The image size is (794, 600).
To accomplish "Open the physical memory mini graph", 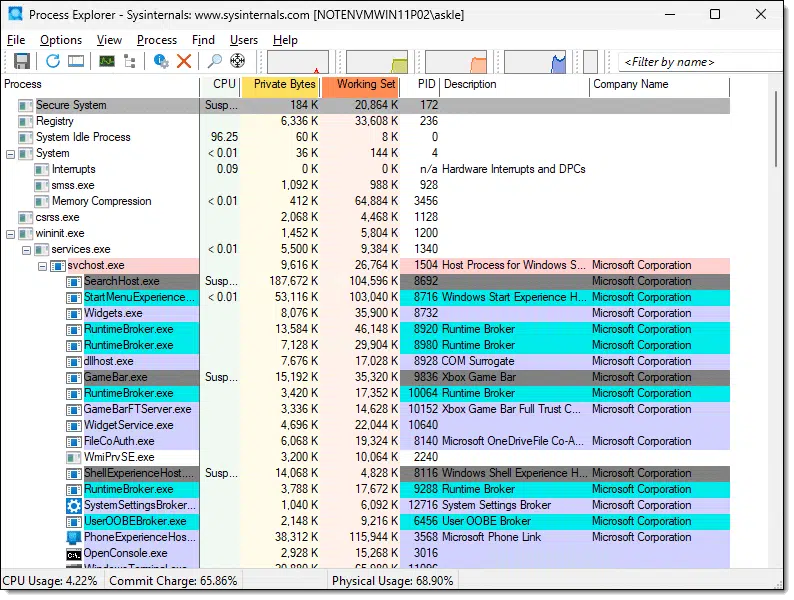I will [456, 62].
